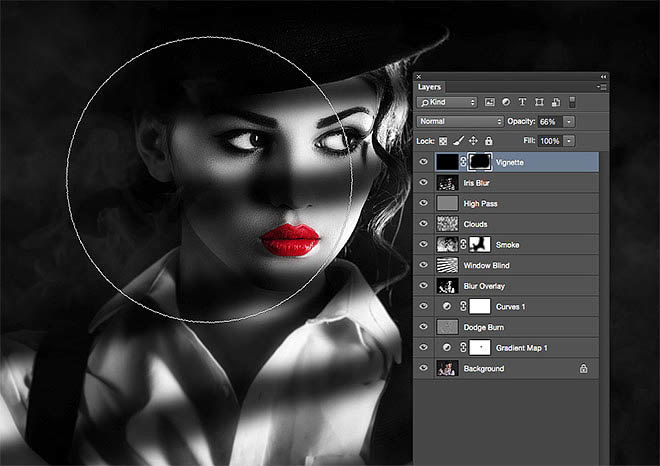Click the lock position icon
660x466 pixels.
click(x=473, y=141)
